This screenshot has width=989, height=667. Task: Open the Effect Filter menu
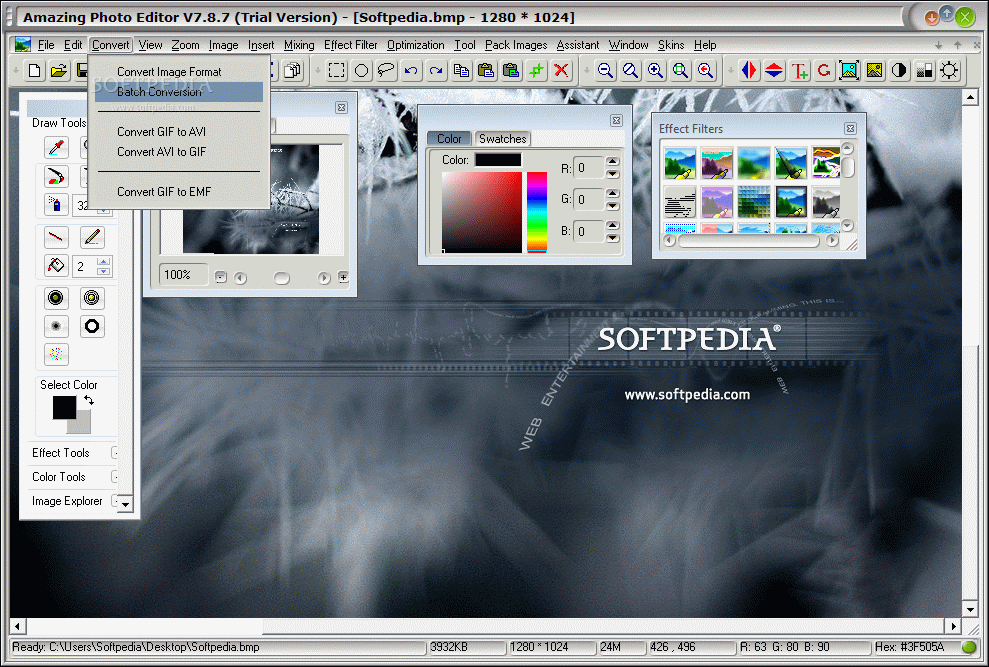[351, 45]
